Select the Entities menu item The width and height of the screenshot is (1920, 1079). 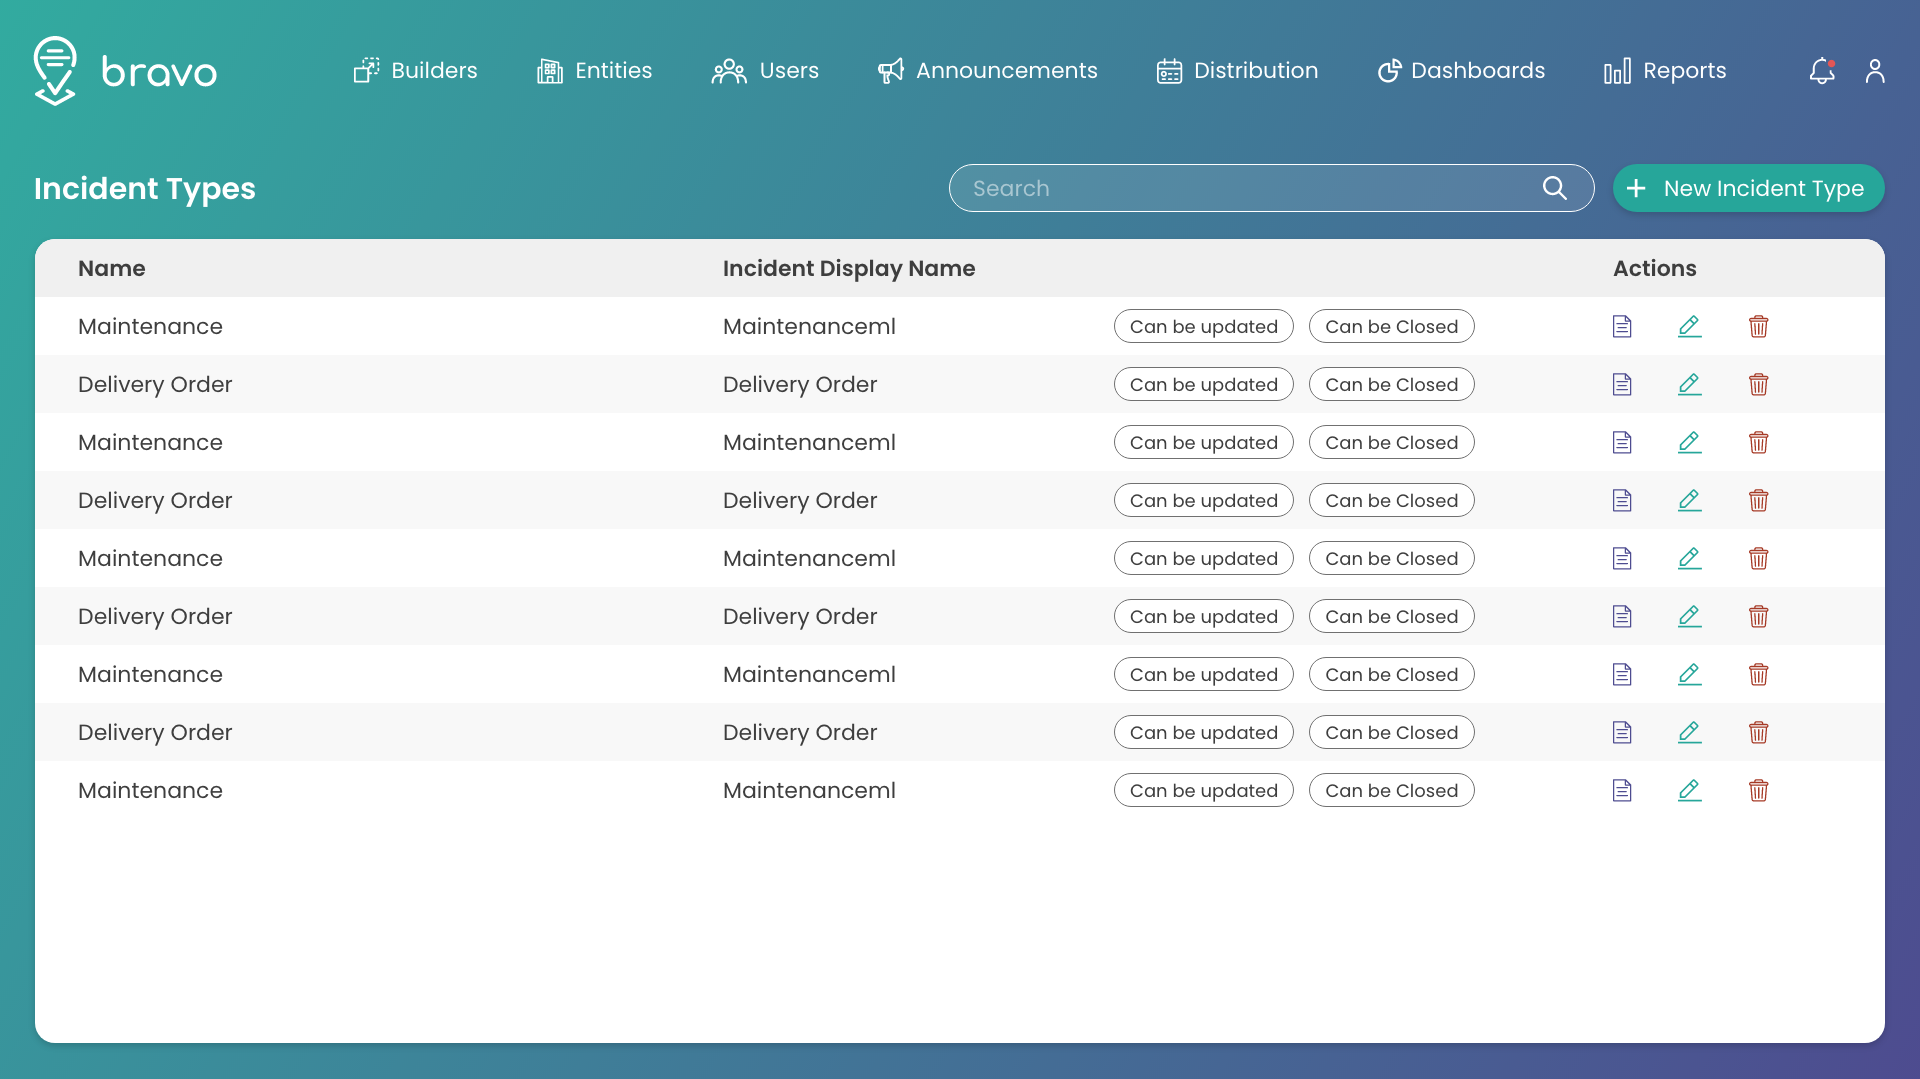click(594, 70)
